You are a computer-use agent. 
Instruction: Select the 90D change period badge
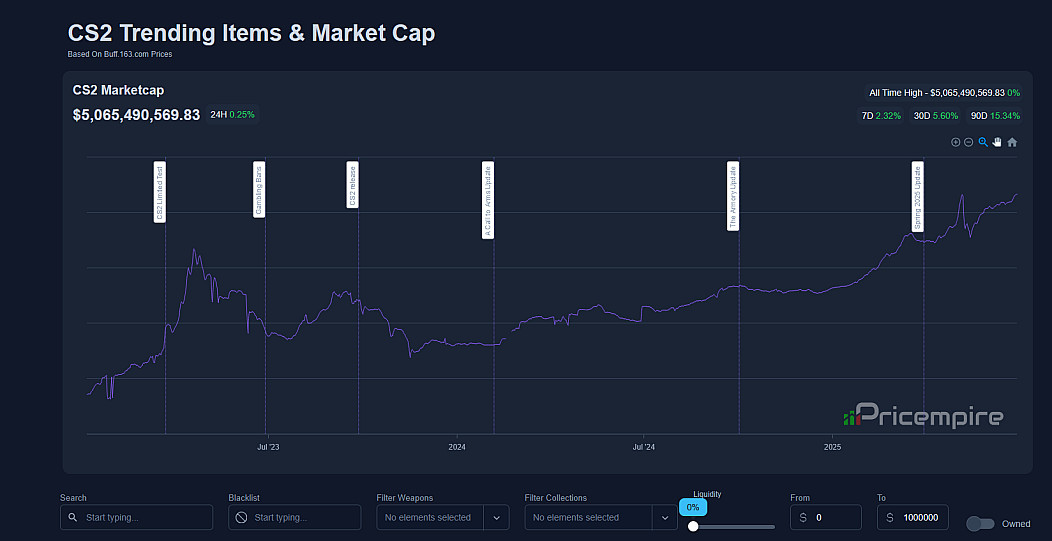coord(994,116)
